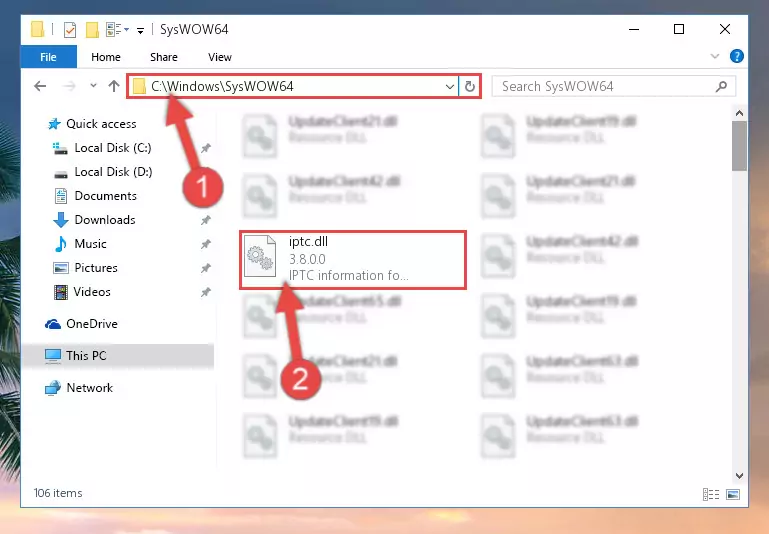Open the recent locations dropdown arrow
The width and height of the screenshot is (769, 534).
click(x=93, y=86)
